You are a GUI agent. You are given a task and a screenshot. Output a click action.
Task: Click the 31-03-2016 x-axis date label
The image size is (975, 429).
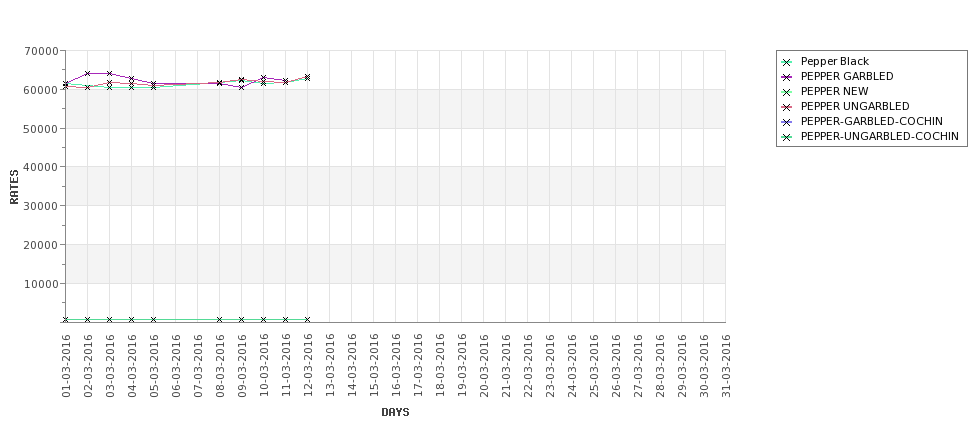726,366
